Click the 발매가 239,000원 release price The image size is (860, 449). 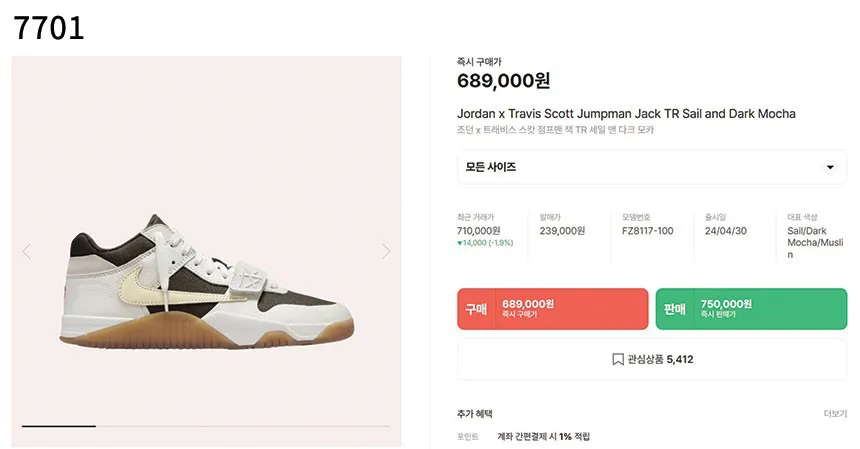click(x=562, y=231)
